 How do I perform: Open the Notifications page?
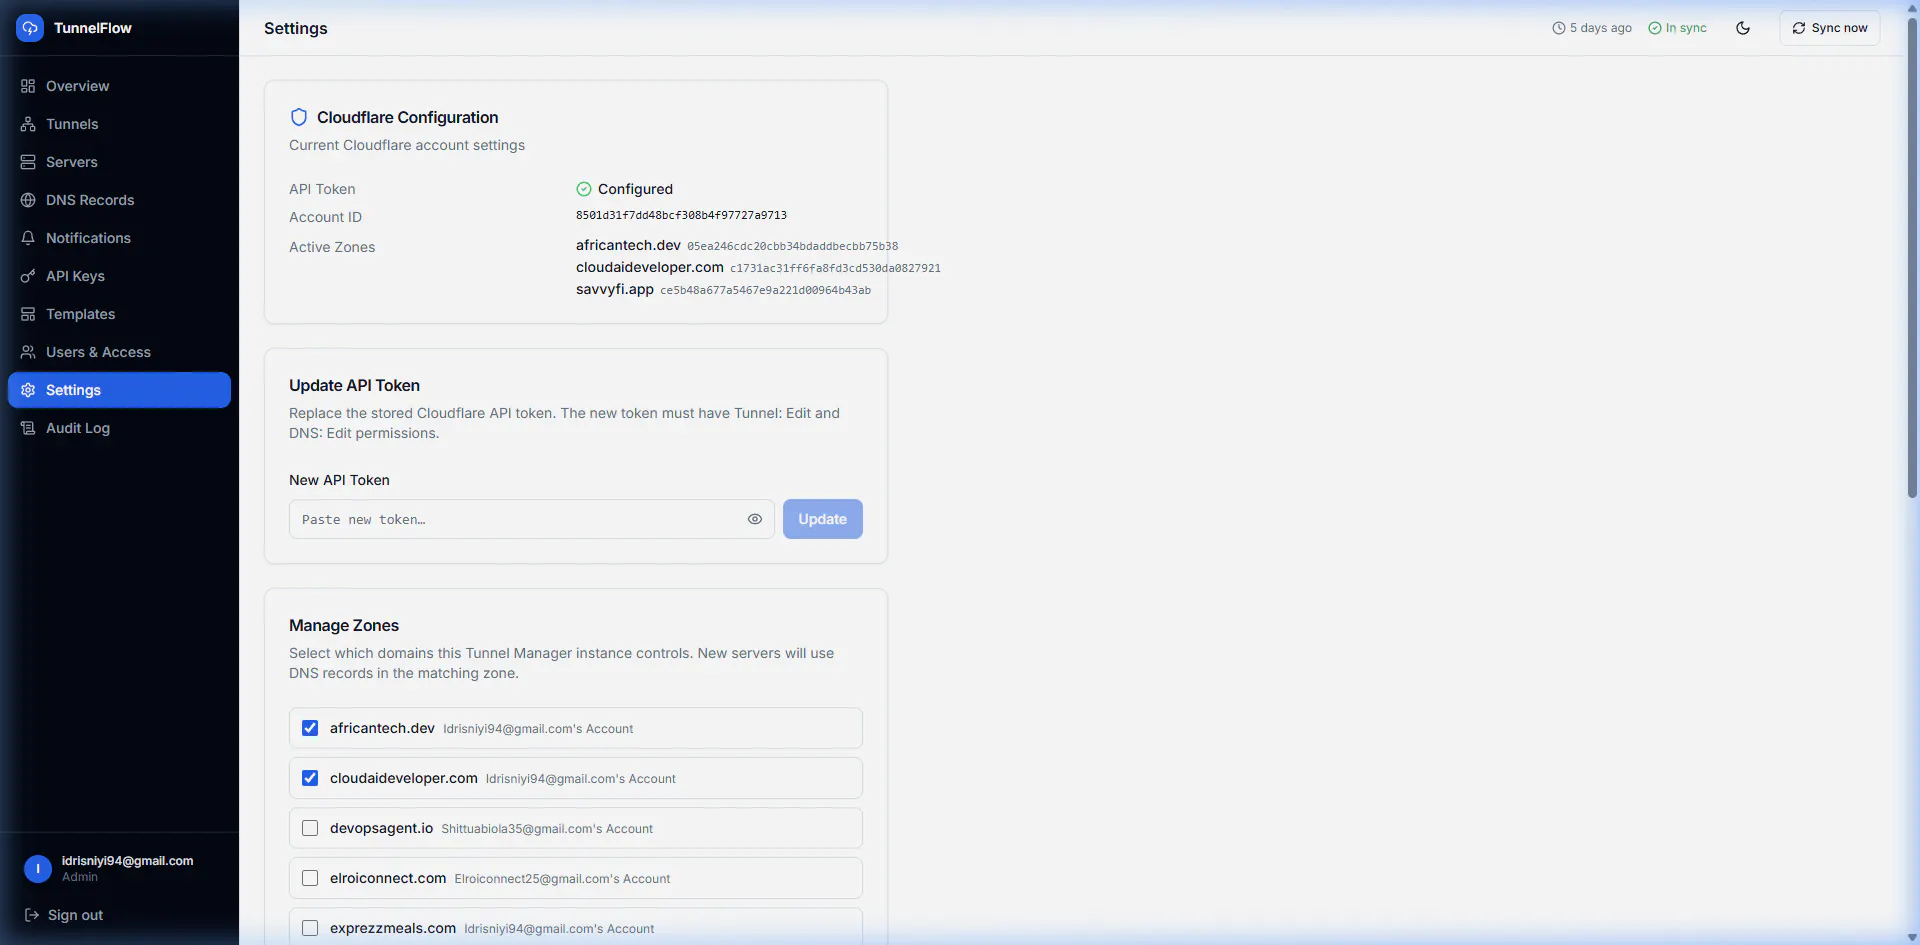click(119, 238)
